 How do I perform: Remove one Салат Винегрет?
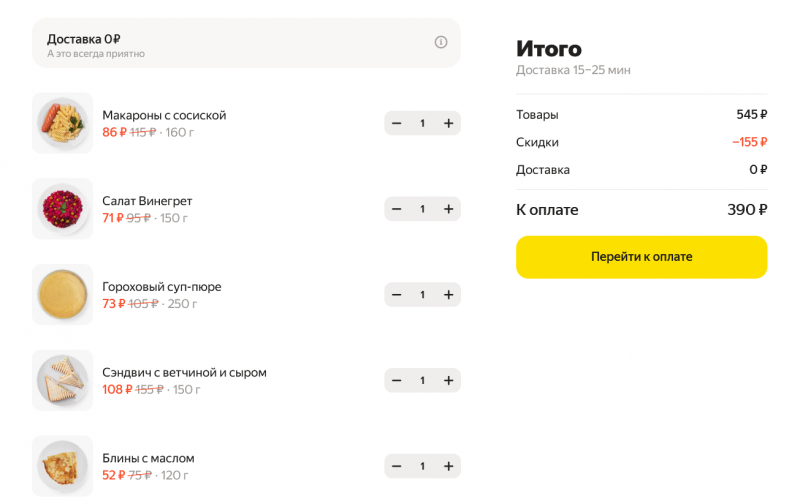pos(397,209)
